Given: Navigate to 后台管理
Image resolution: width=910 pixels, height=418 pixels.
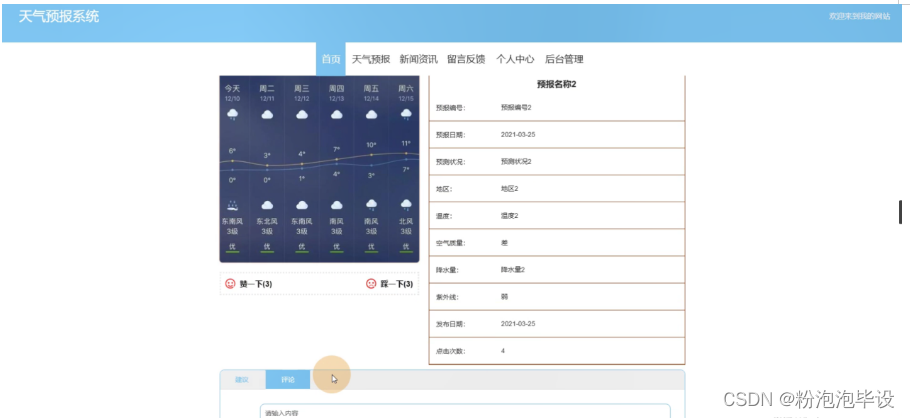Looking at the screenshot, I should (564, 59).
